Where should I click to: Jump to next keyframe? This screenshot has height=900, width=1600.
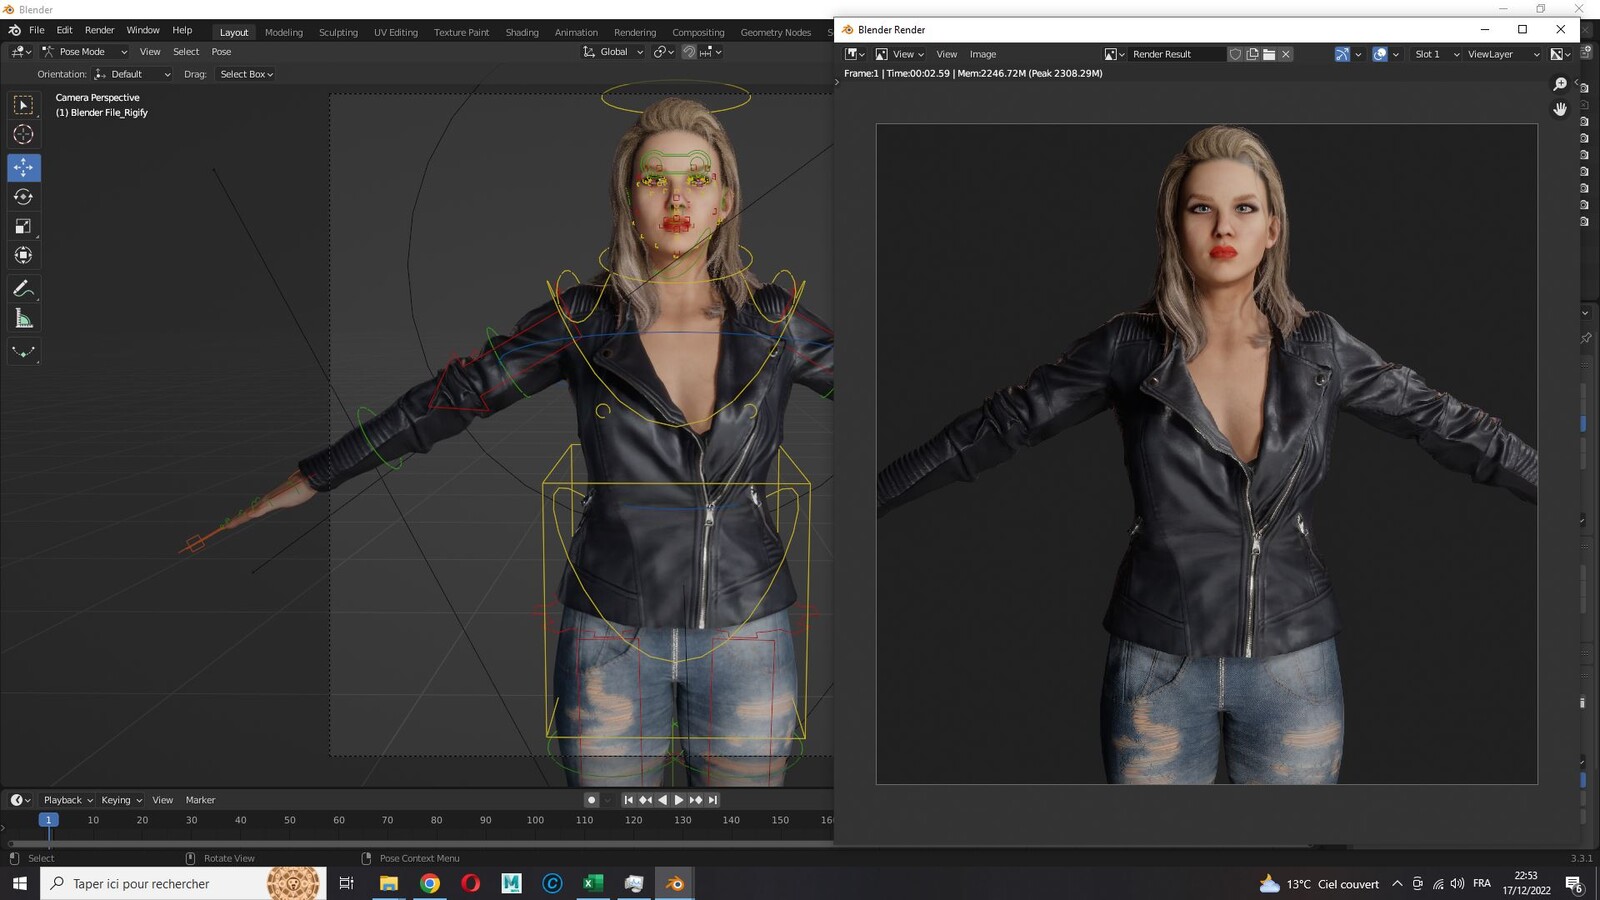click(696, 800)
